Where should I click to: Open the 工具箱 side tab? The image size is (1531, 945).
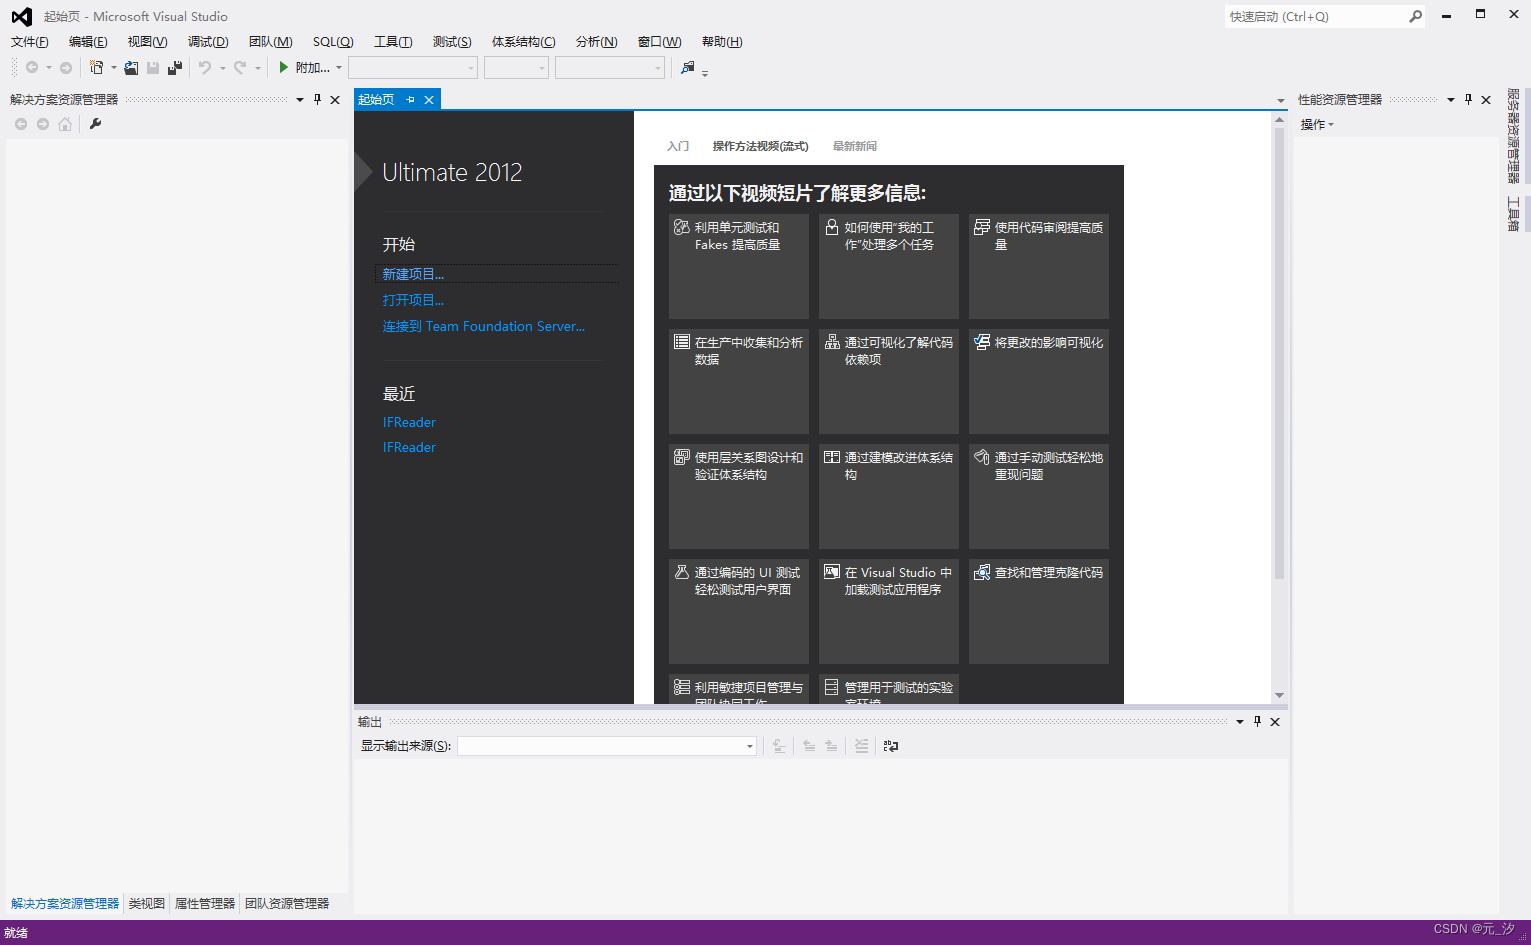(1513, 214)
